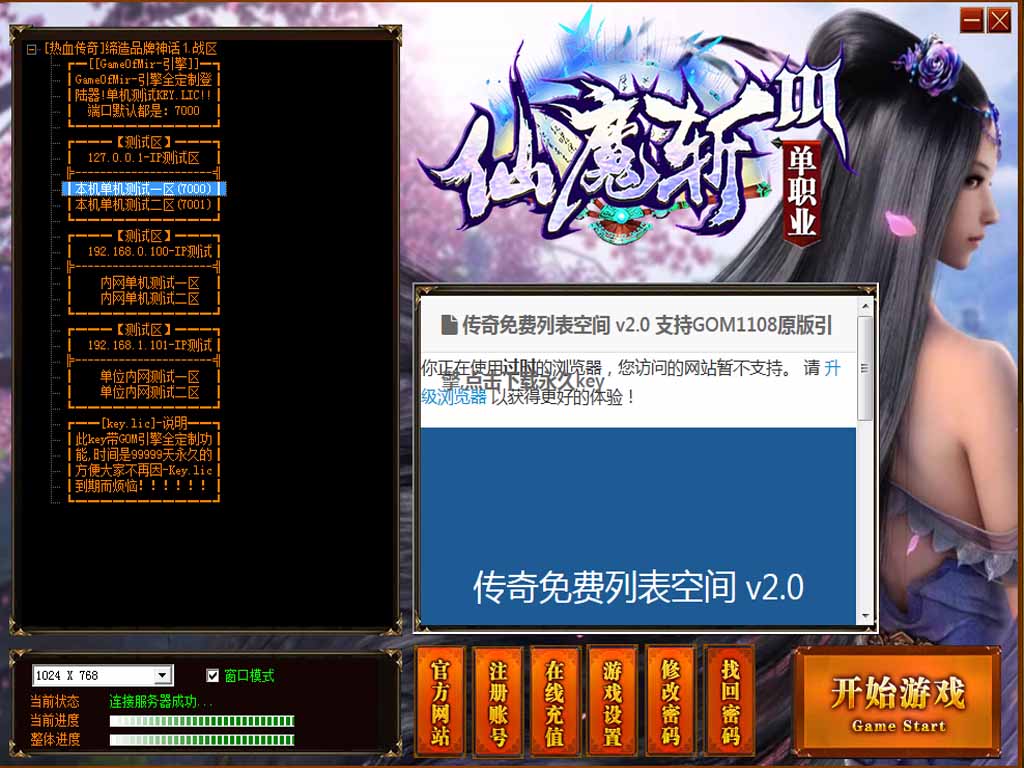This screenshot has width=1024, height=768.
Task: Pick 单位内网测试一区 server entry
Action: pos(150,376)
